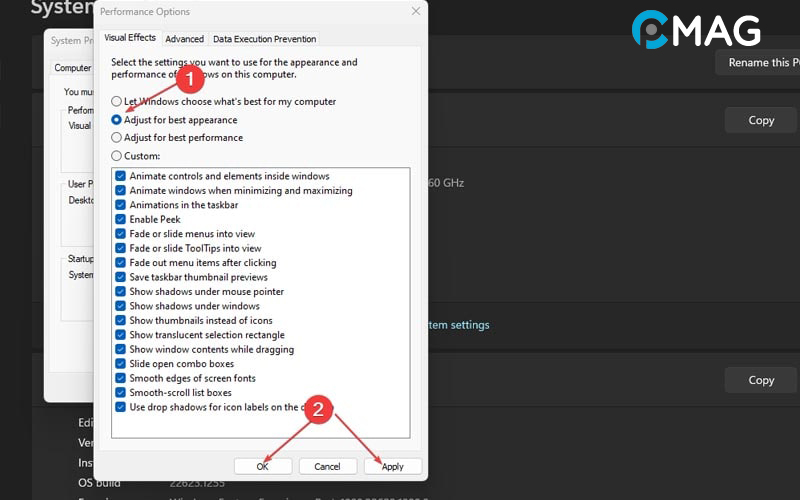Toggle Show shadows under mouse pointer
Image resolution: width=800 pixels, height=500 pixels.
pyautogui.click(x=121, y=292)
